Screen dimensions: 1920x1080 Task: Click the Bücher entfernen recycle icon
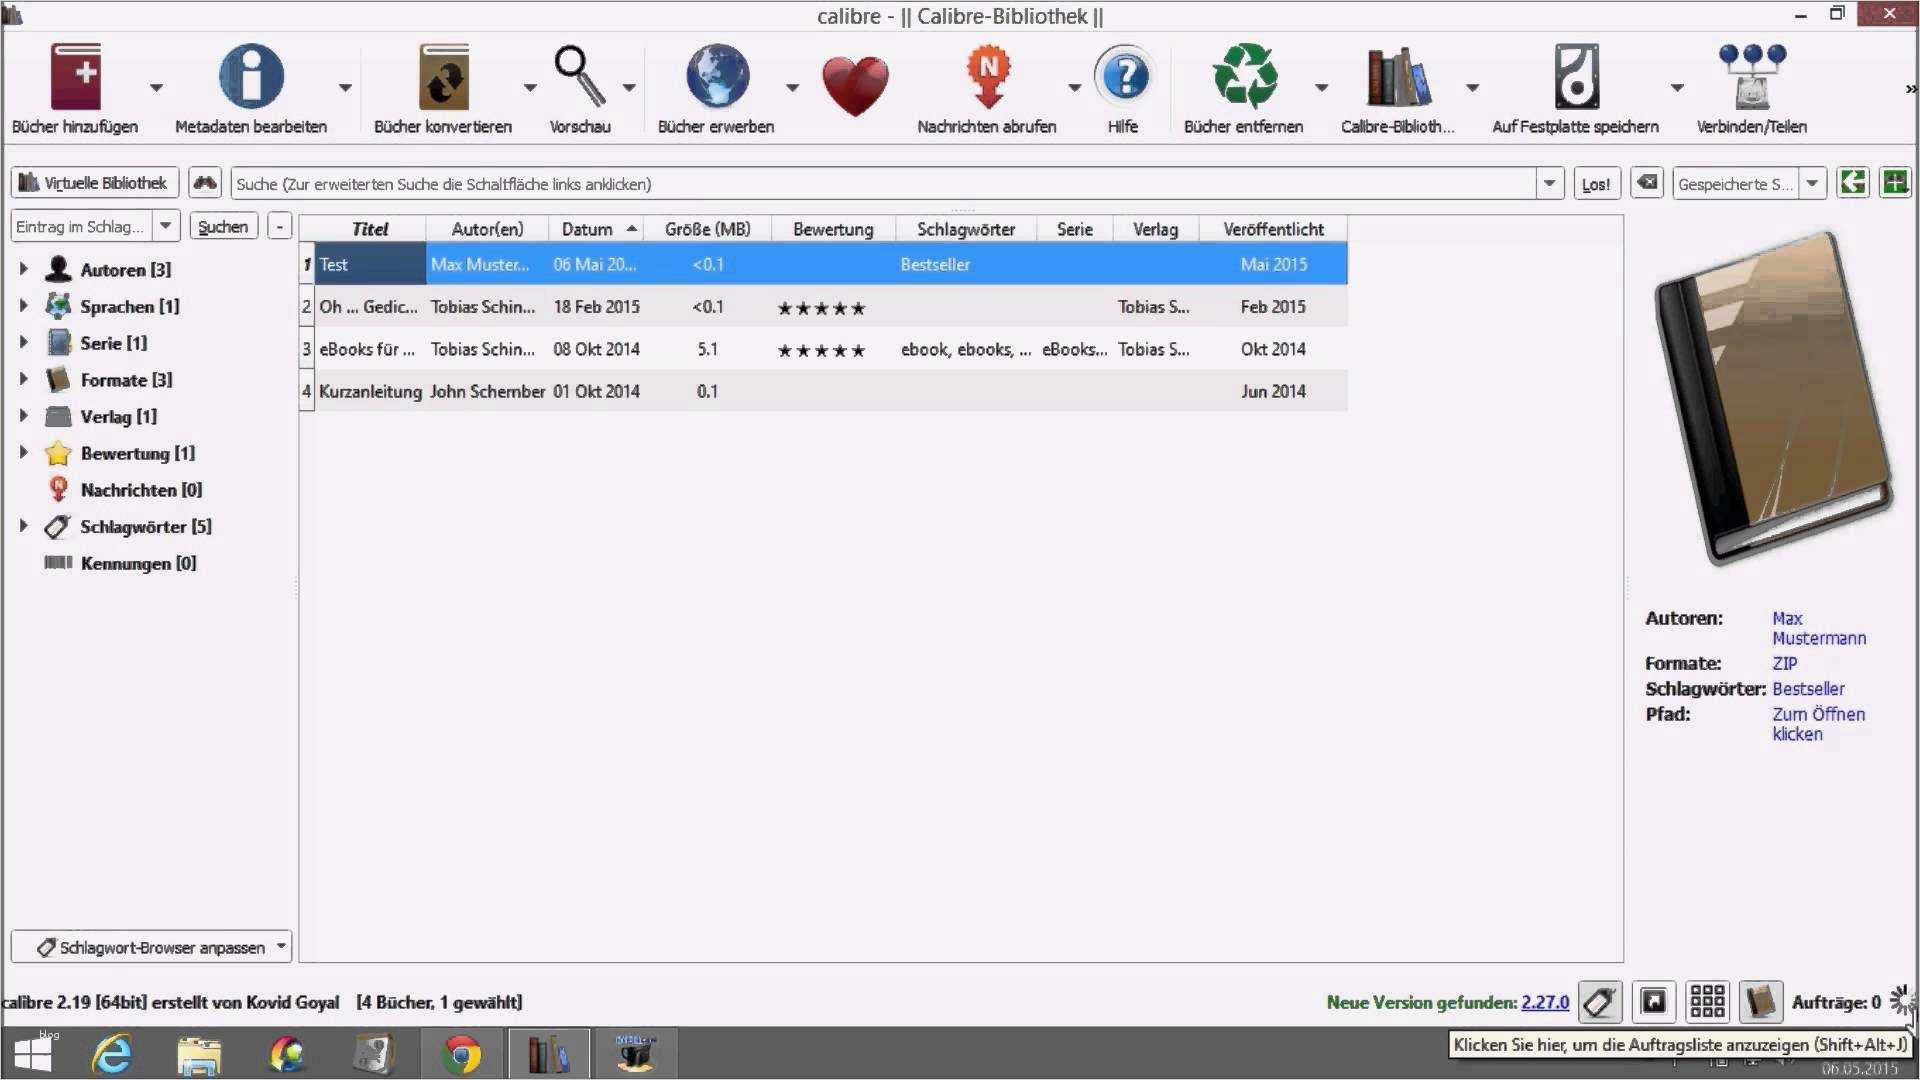[1244, 78]
